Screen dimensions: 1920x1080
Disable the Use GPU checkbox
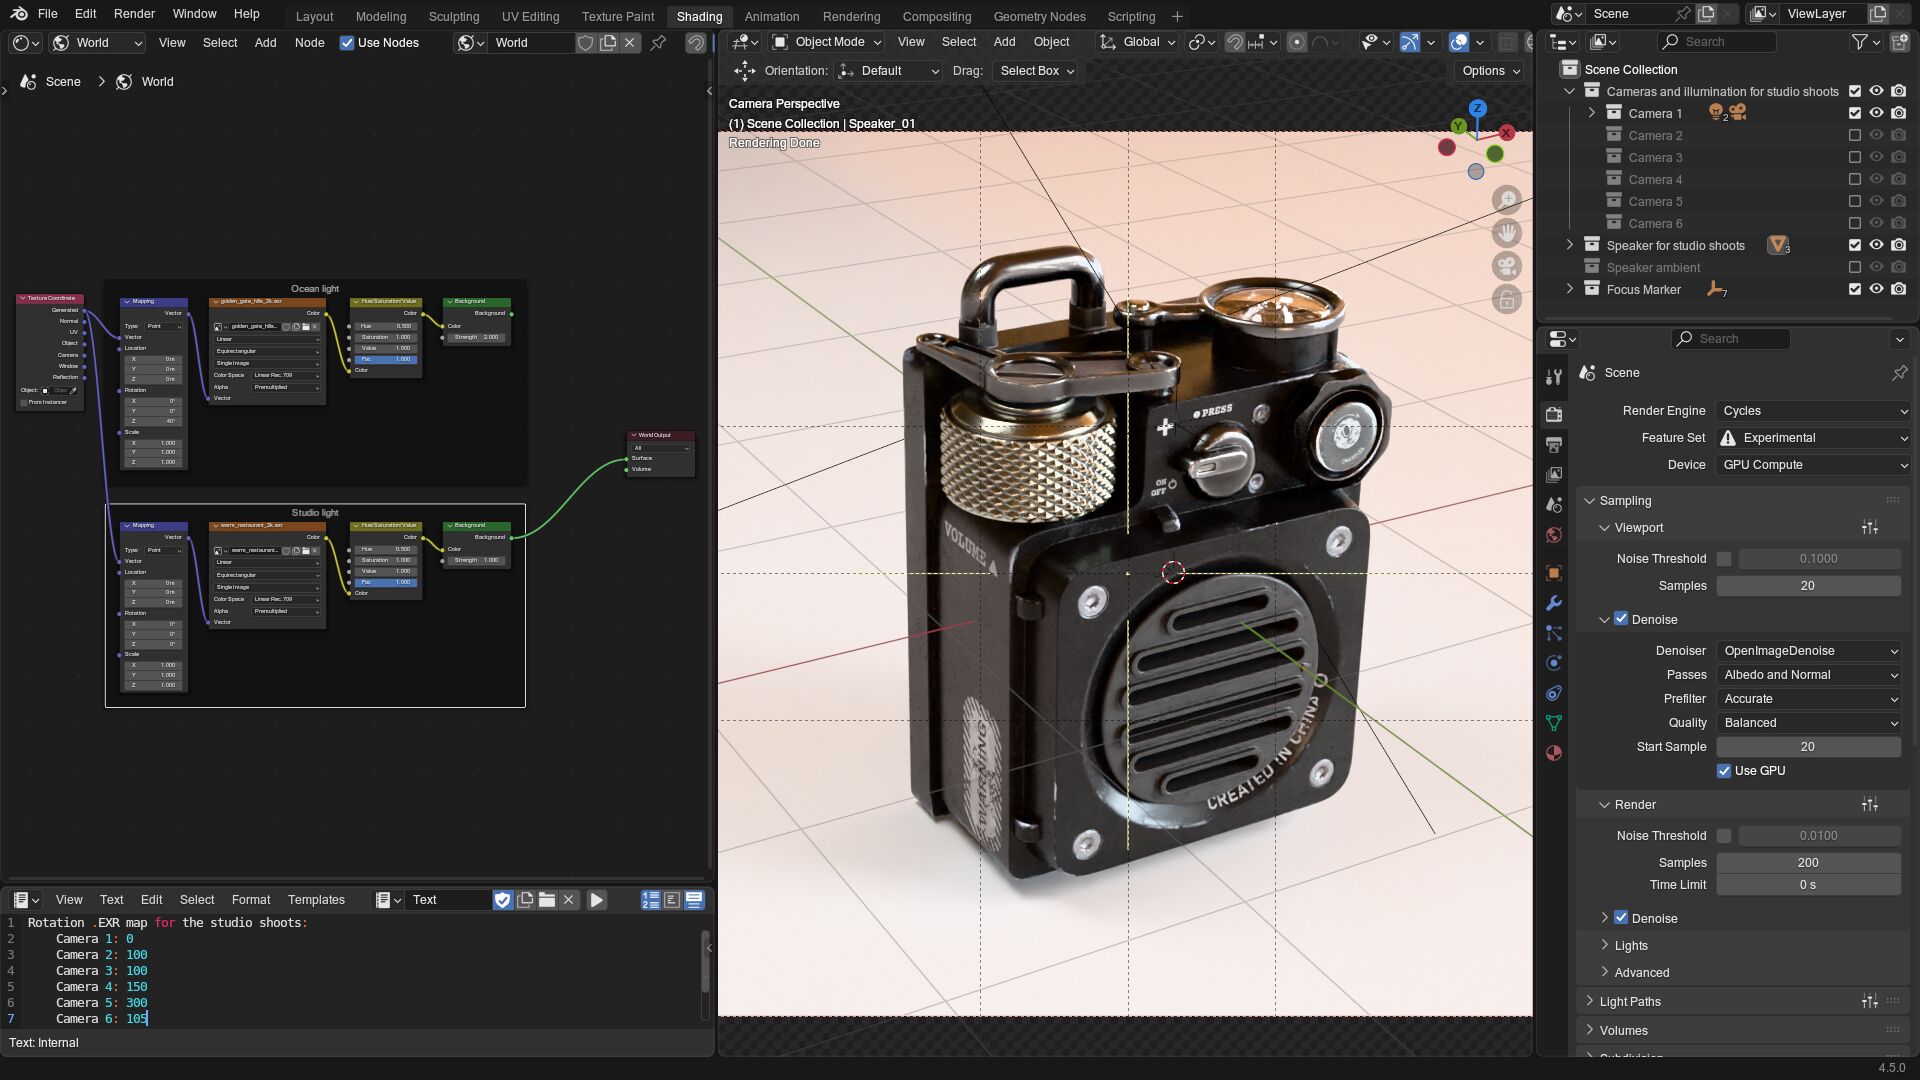pos(1724,771)
